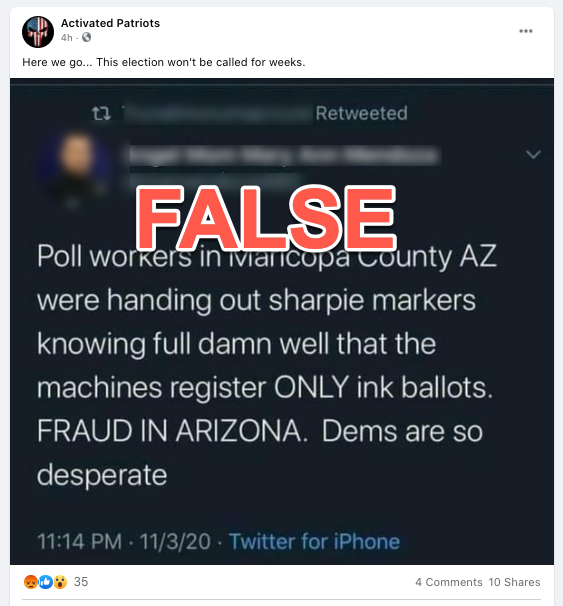Open the three-dot post options menu
Image resolution: width=563 pixels, height=606 pixels.
(526, 31)
